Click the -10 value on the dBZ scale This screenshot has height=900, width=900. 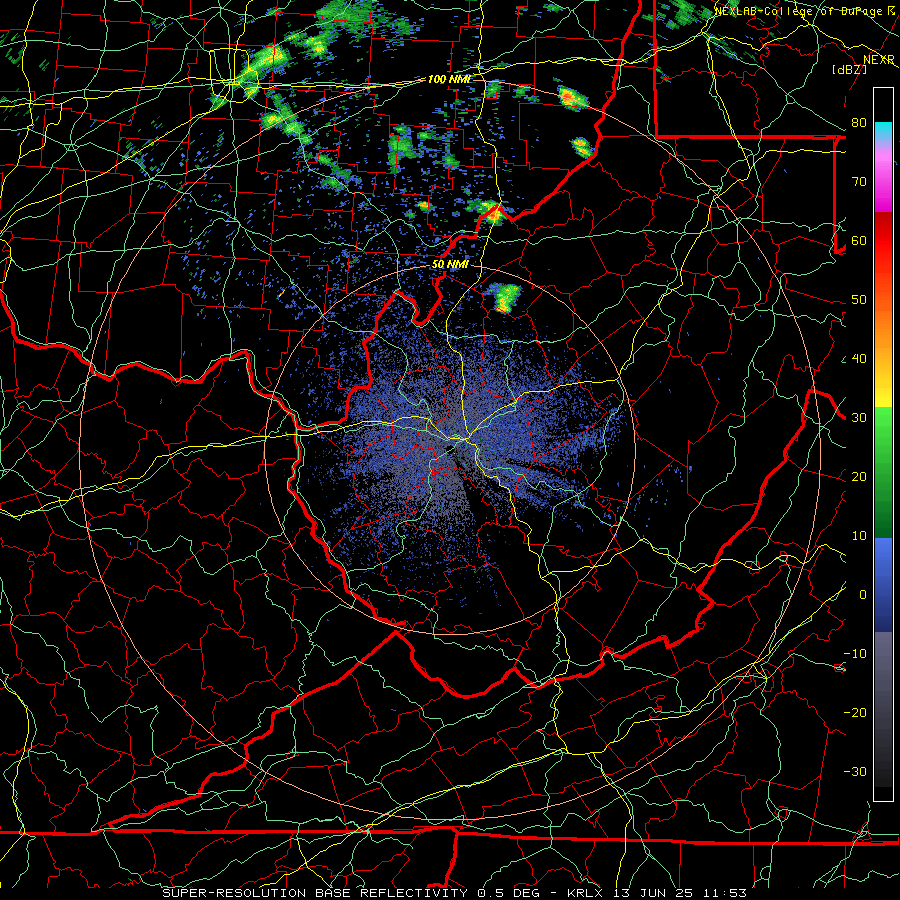pyautogui.click(x=855, y=654)
